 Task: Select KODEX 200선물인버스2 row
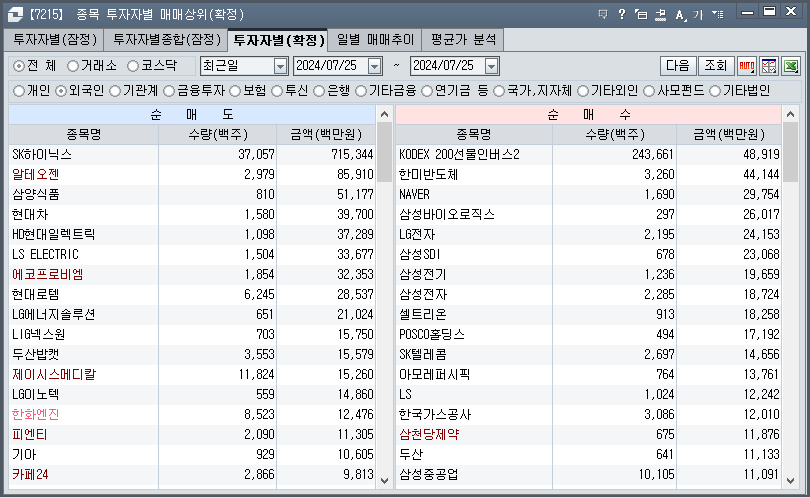click(588, 154)
